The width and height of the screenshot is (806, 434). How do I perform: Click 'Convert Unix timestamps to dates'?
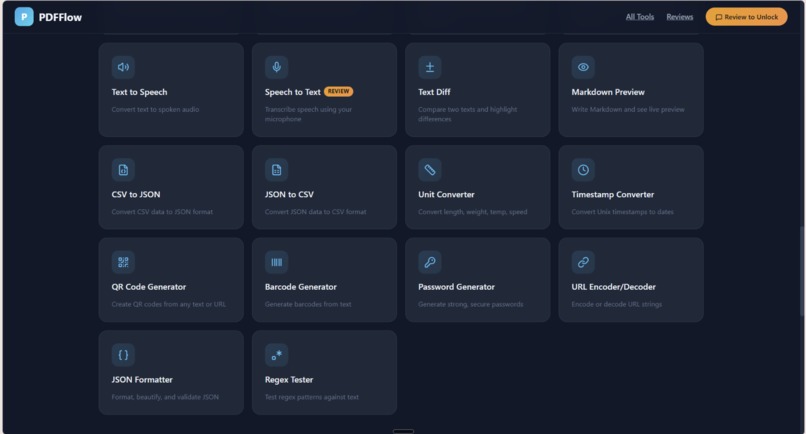622,212
